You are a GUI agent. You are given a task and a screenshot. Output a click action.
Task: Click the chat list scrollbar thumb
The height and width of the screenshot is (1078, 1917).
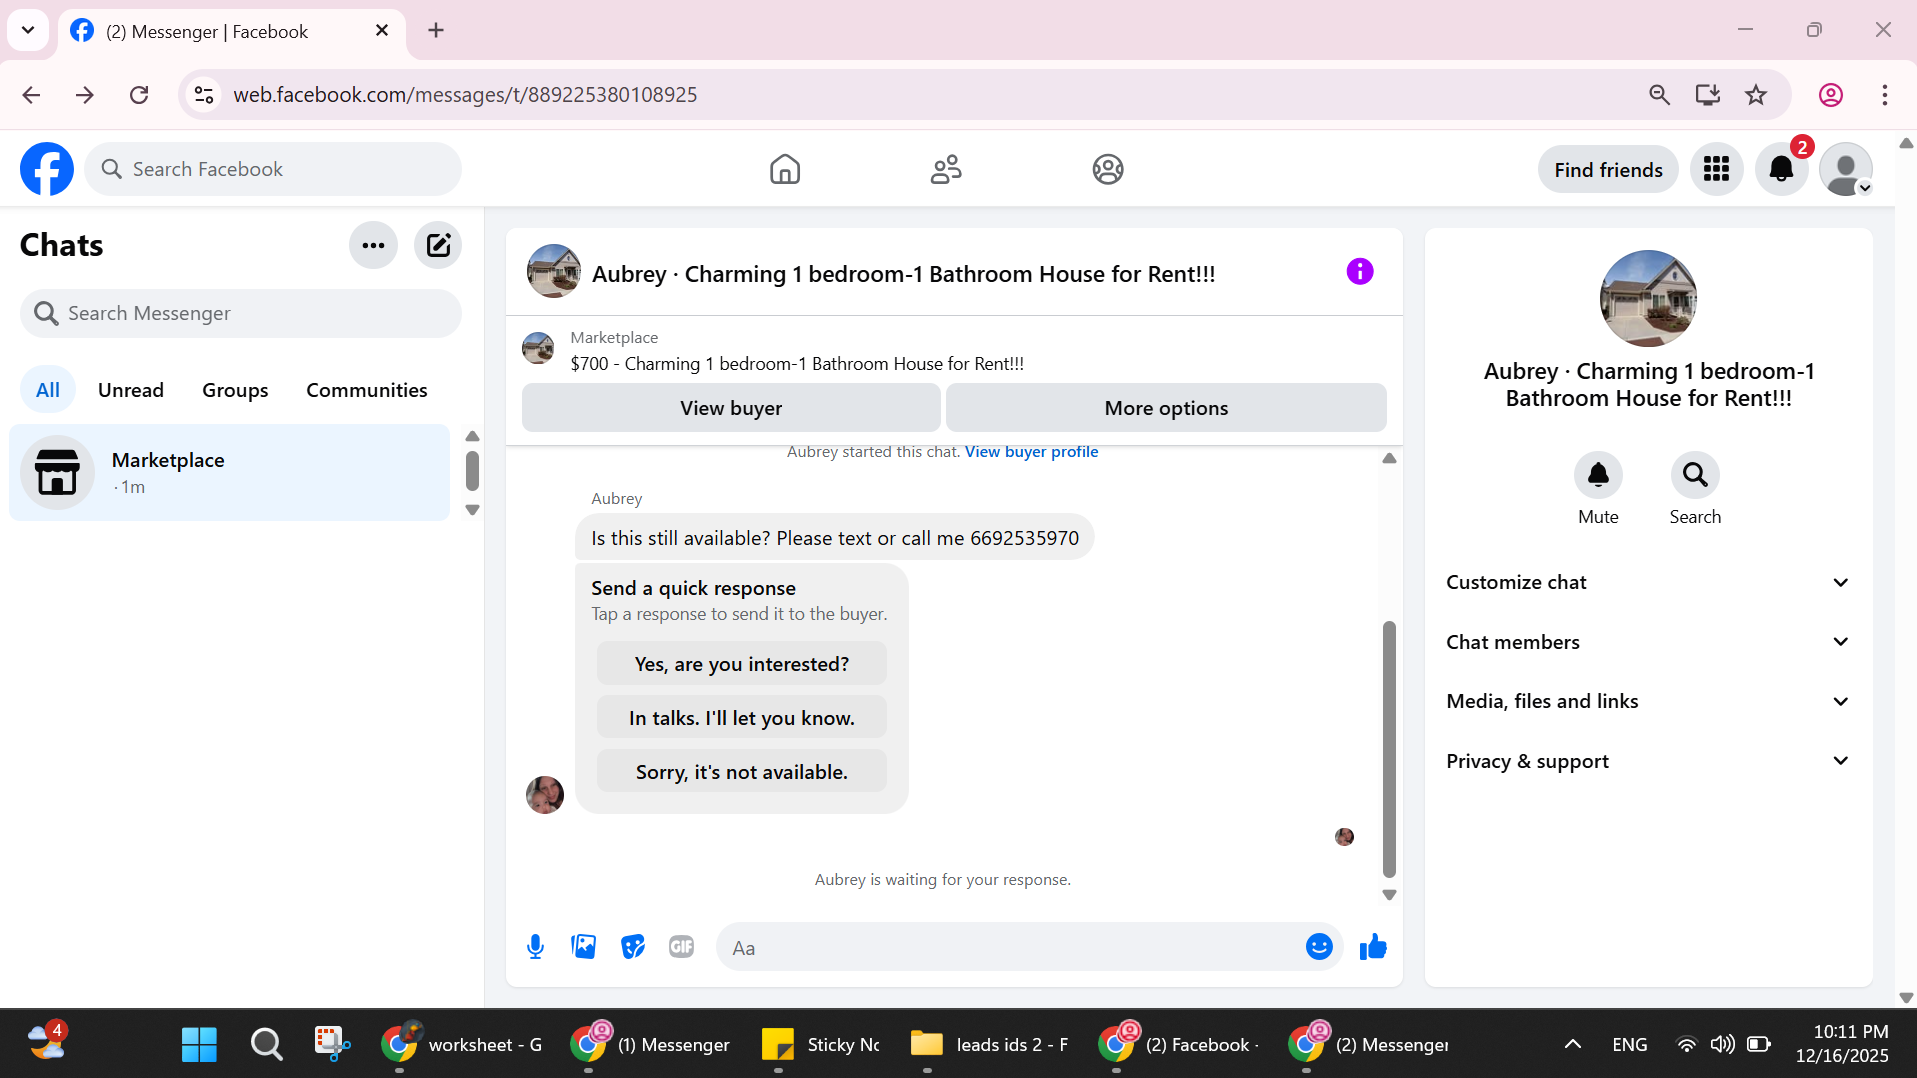pyautogui.click(x=472, y=471)
